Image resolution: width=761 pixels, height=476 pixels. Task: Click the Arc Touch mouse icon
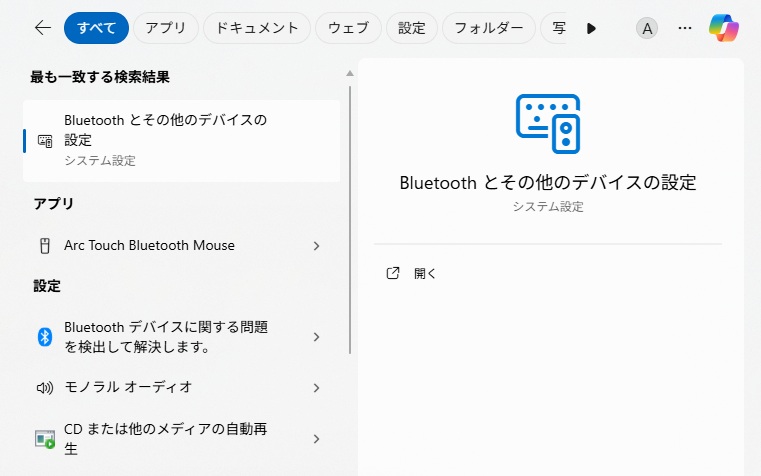point(44,246)
